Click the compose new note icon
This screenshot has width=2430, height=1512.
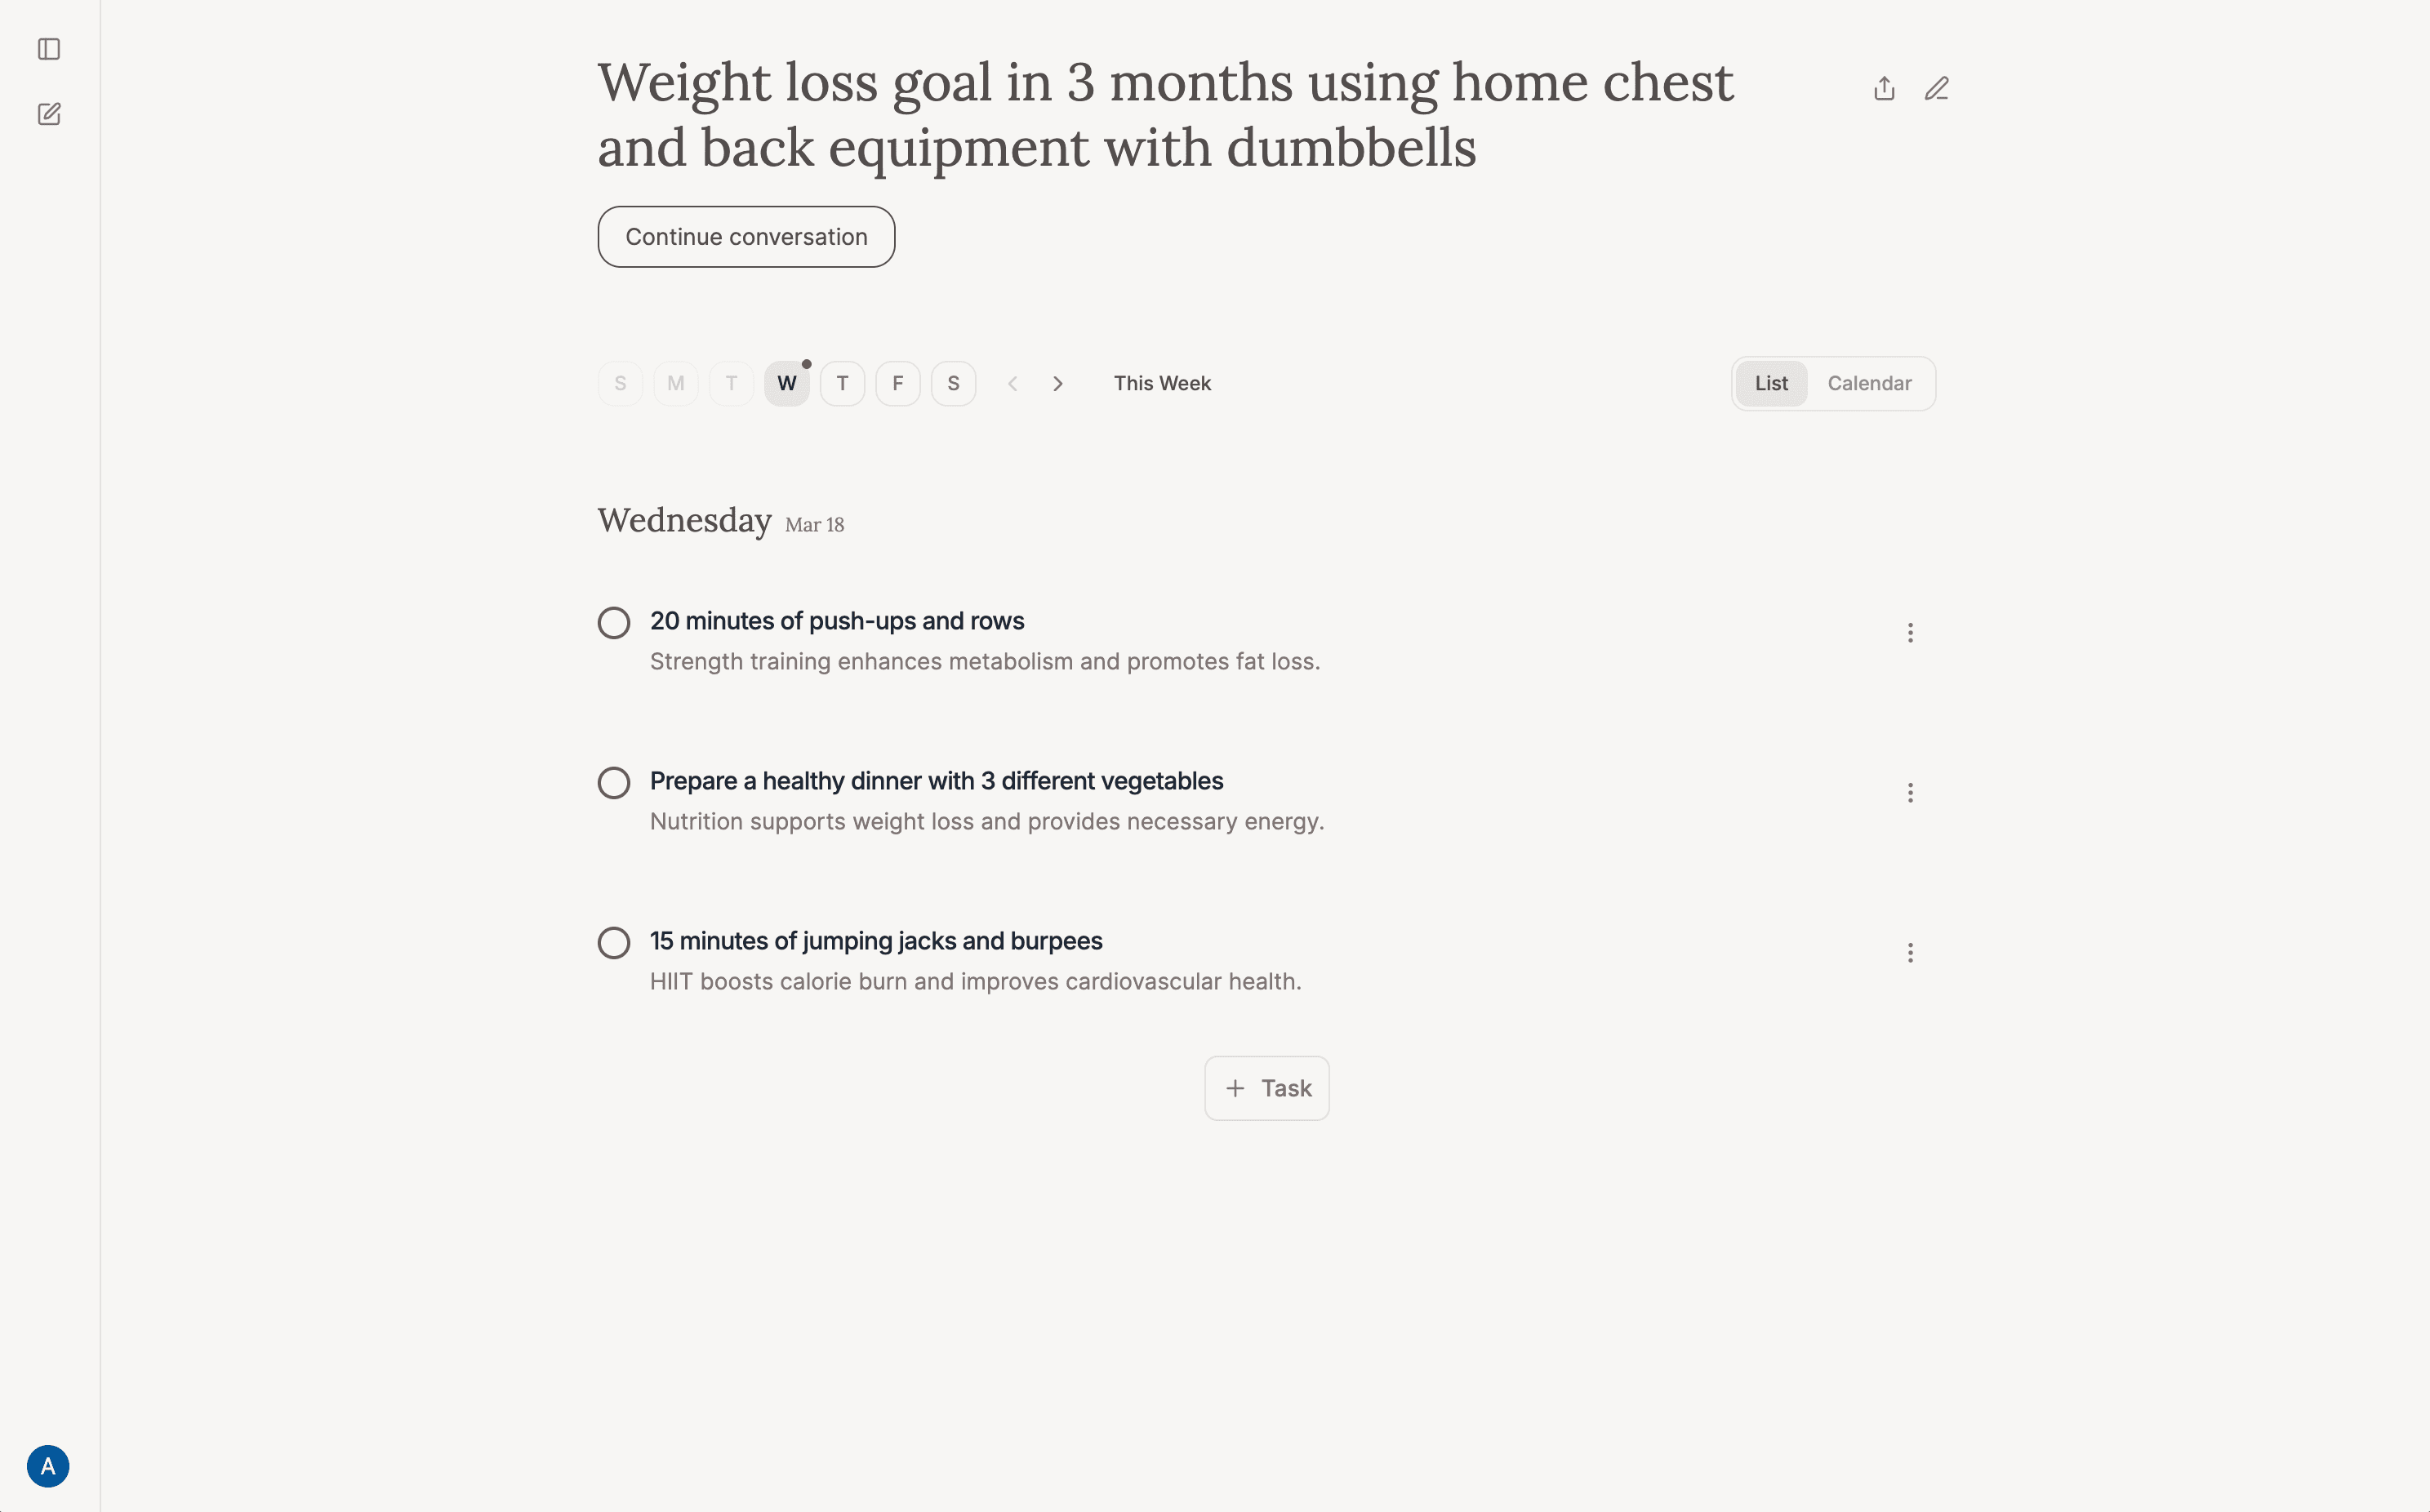tap(48, 113)
